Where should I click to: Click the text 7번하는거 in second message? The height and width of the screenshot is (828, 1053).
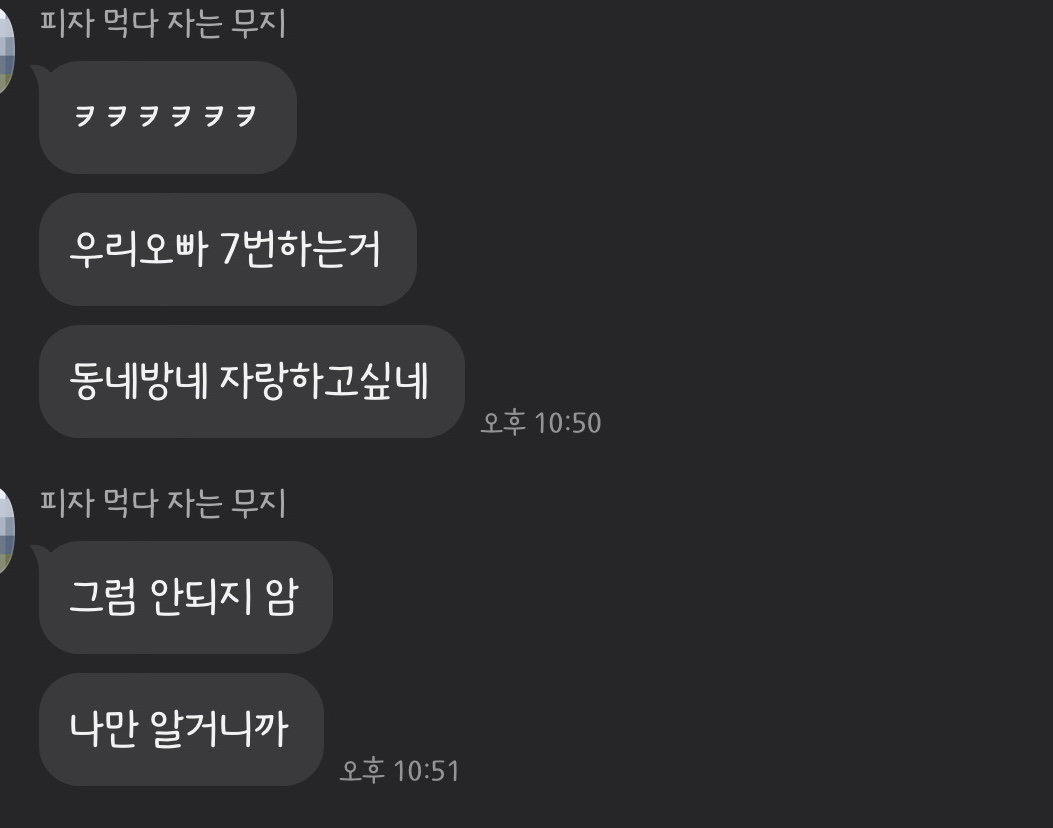[301, 248]
